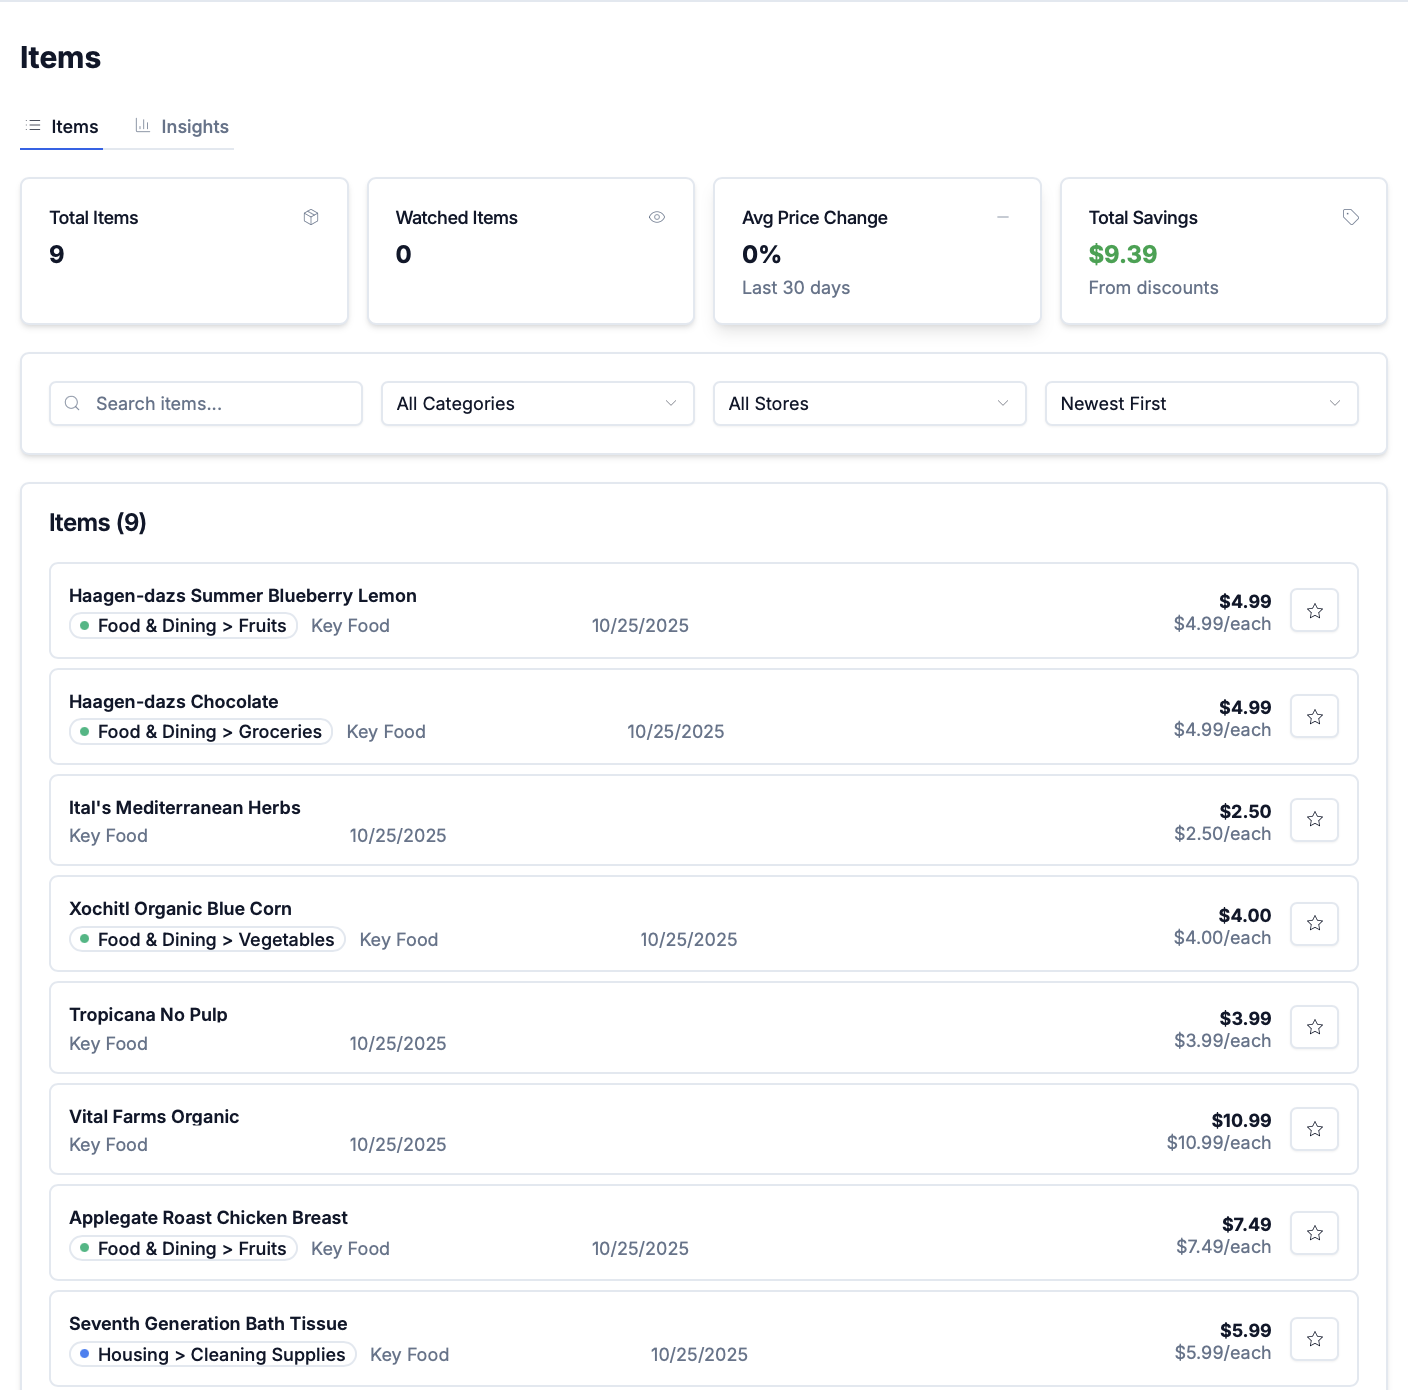Open the All Categories dropdown
Image resolution: width=1408 pixels, height=1390 pixels.
[x=537, y=404]
